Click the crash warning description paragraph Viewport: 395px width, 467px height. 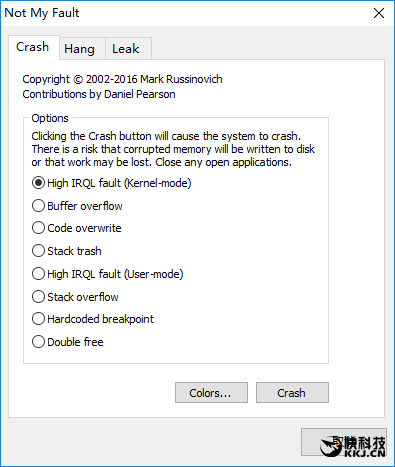point(173,149)
